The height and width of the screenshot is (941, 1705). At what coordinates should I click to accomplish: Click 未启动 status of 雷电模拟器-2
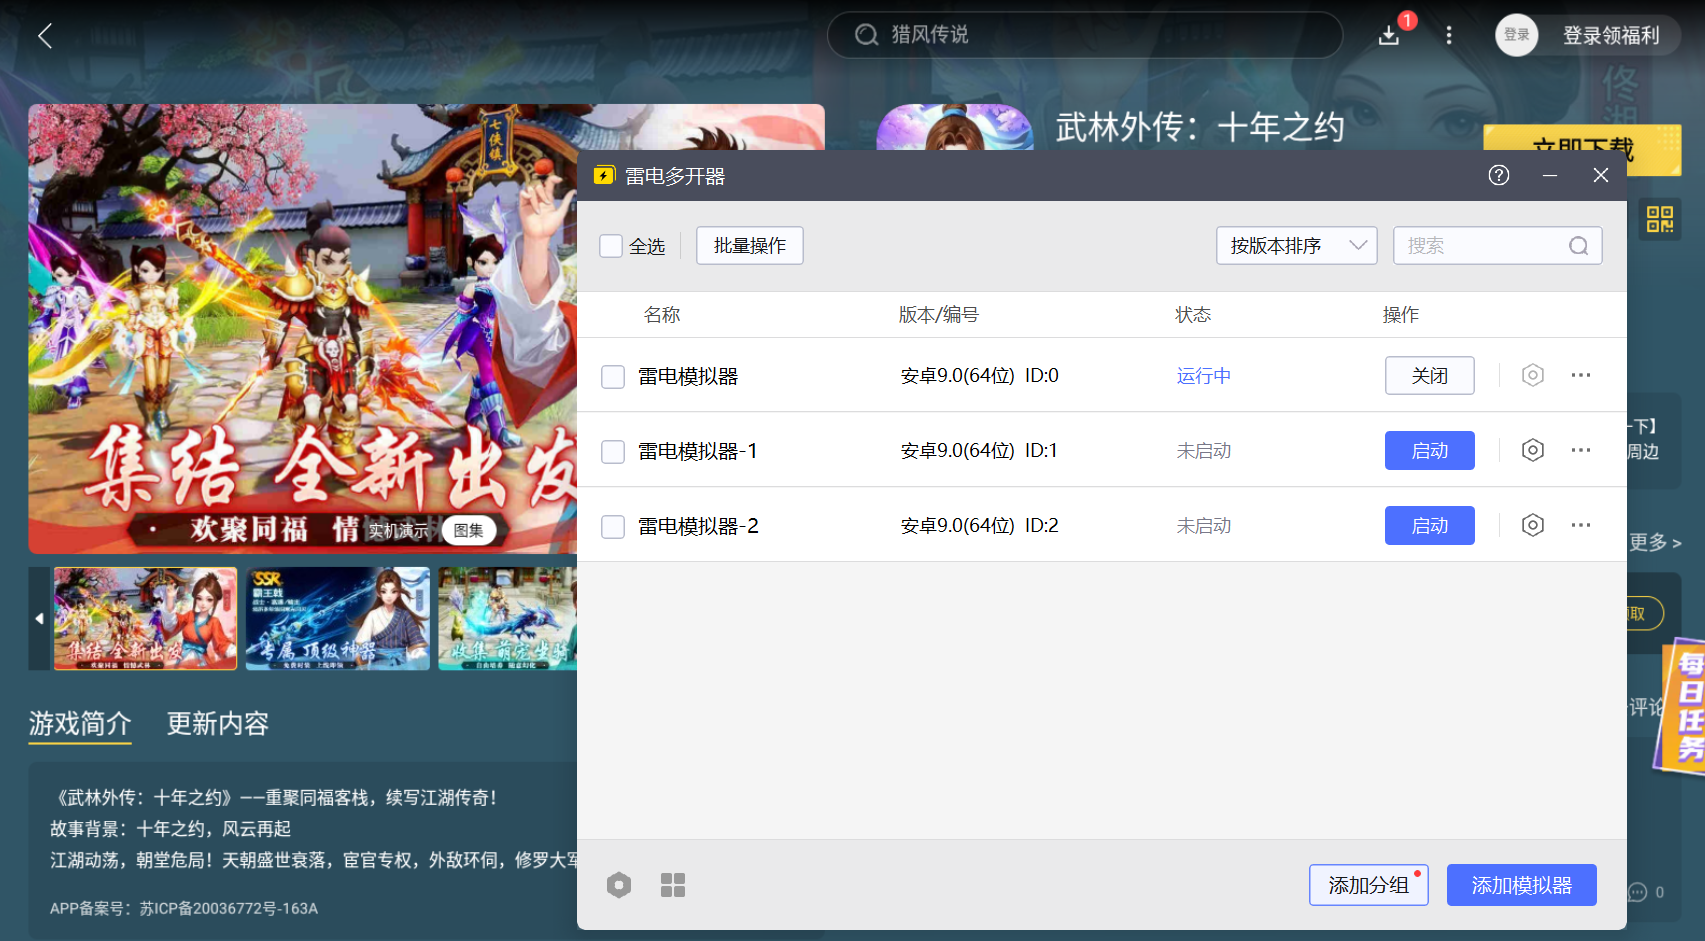1204,526
